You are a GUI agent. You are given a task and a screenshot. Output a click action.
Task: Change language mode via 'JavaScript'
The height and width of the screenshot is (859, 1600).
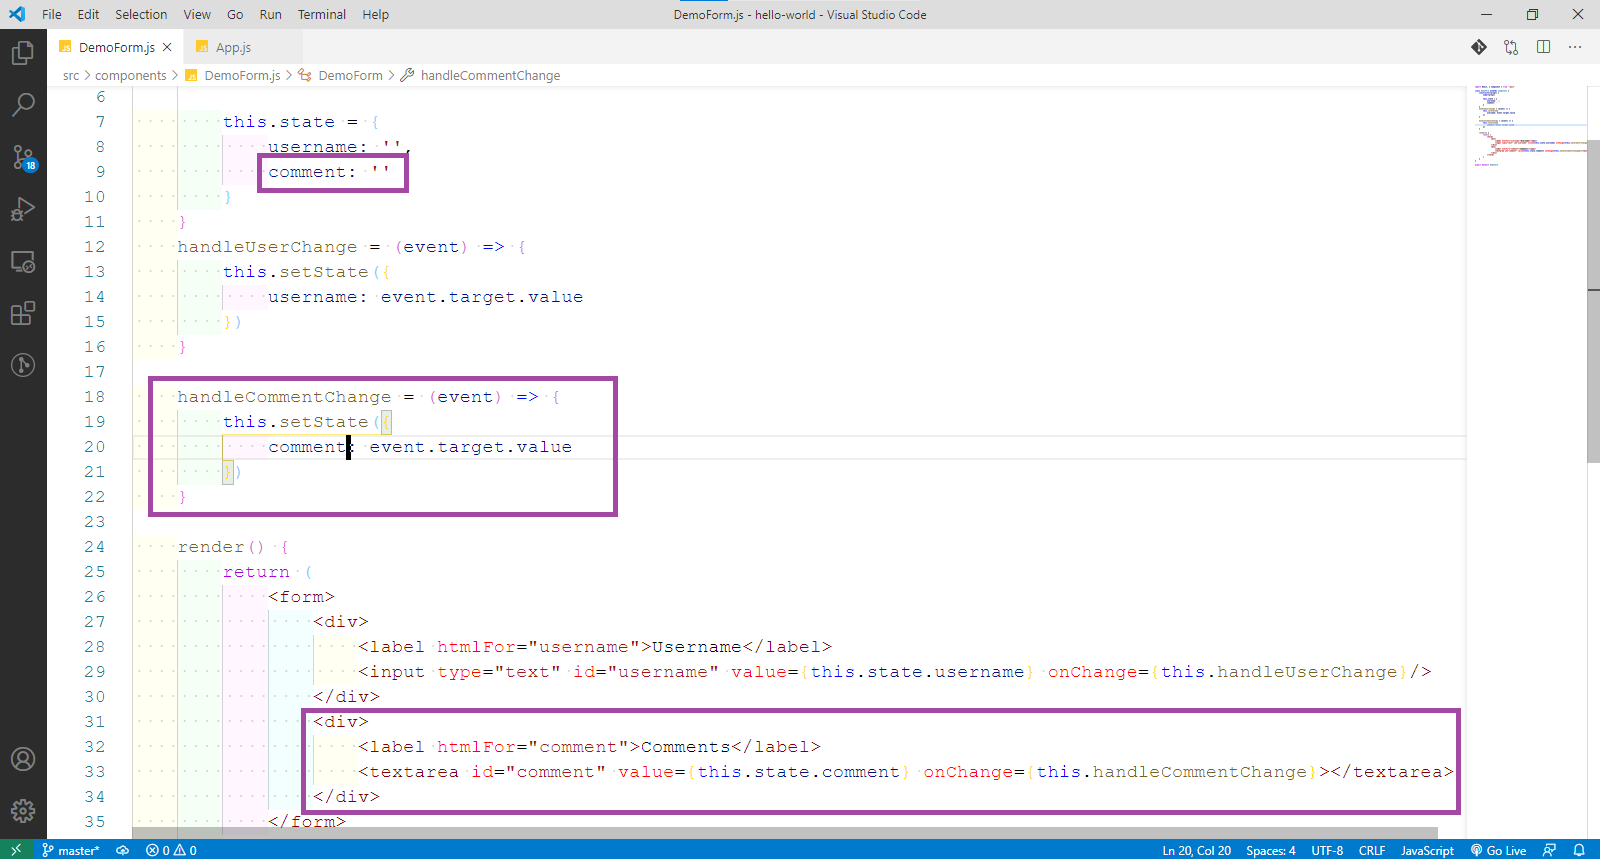[x=1427, y=850]
